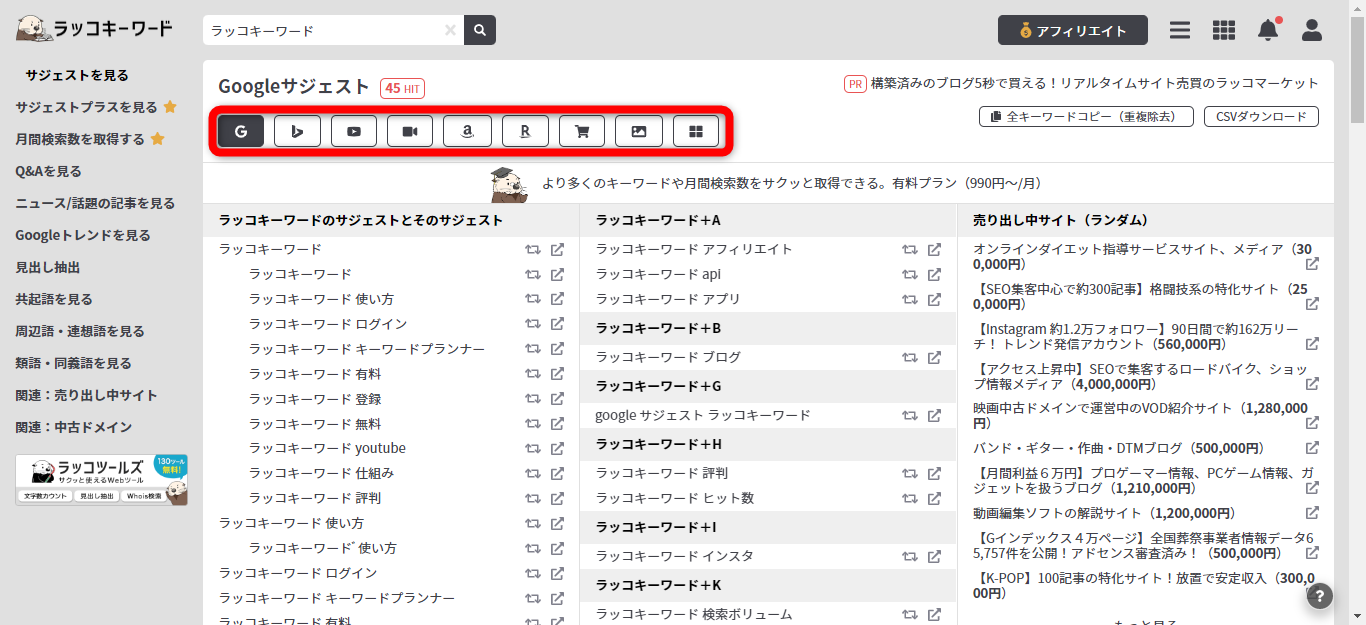This screenshot has width=1366, height=625.
Task: Re-search icon for ラッコキーワード ログイン indented row
Action: click(x=533, y=324)
